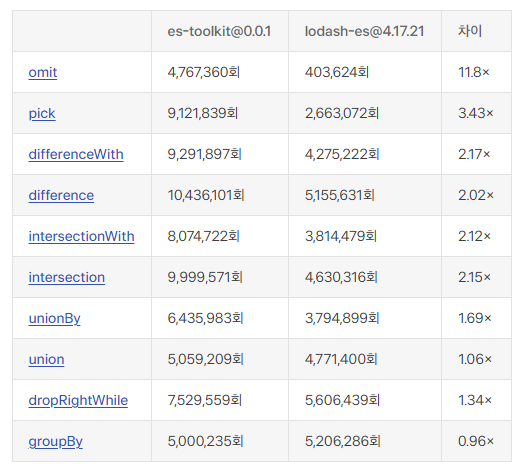Click the union link
This screenshot has height=471, width=530.
click(46, 359)
